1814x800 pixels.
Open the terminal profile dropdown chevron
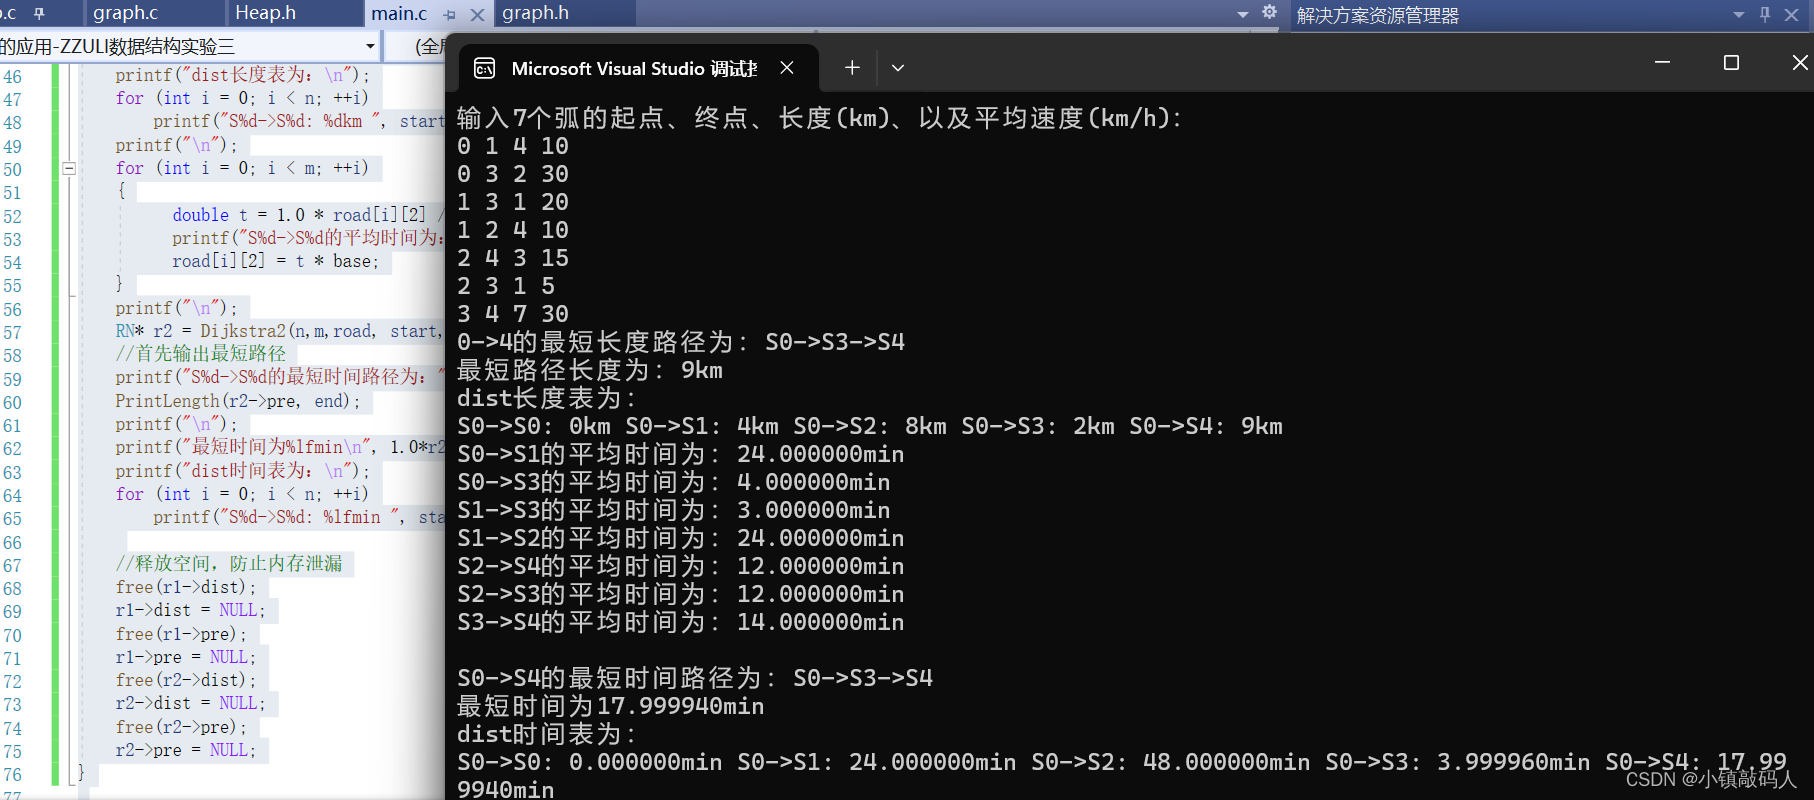(898, 68)
